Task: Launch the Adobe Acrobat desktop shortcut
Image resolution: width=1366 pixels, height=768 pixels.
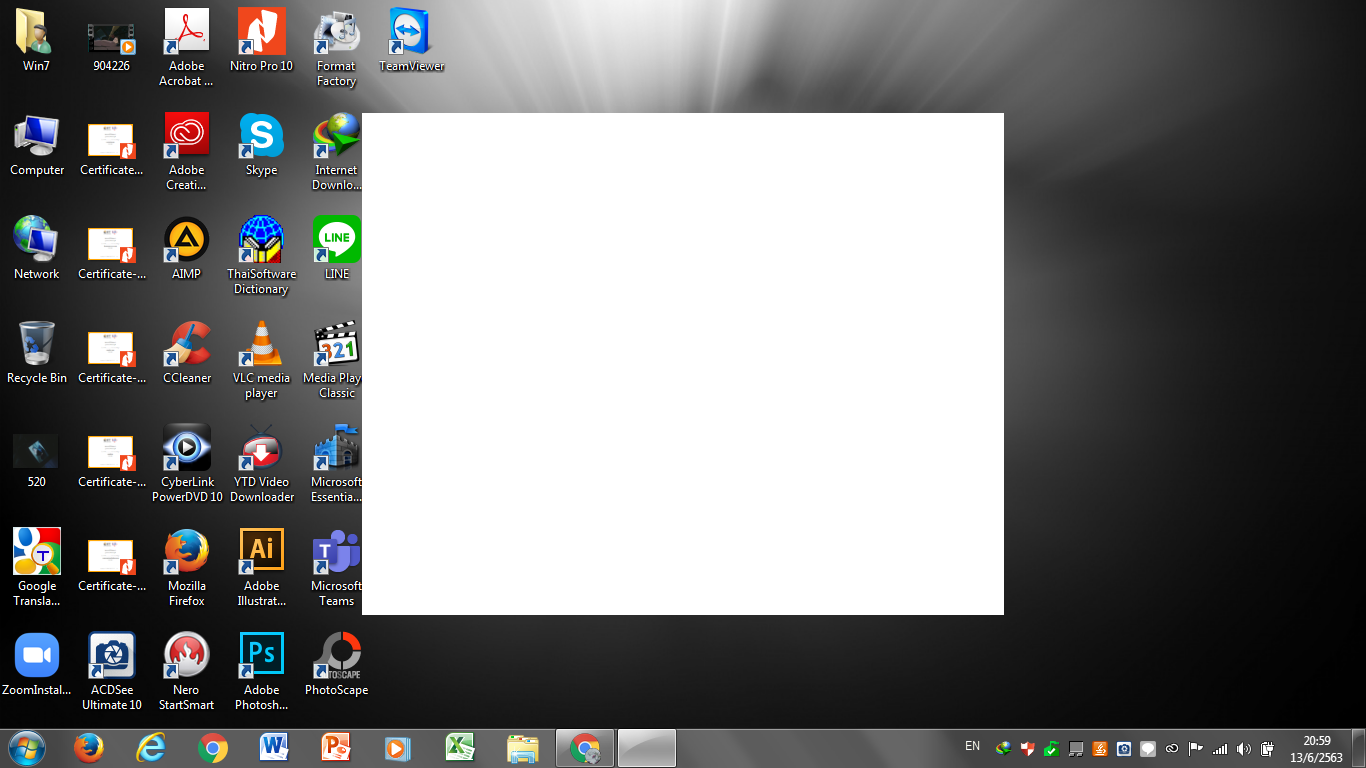Action: (x=186, y=47)
